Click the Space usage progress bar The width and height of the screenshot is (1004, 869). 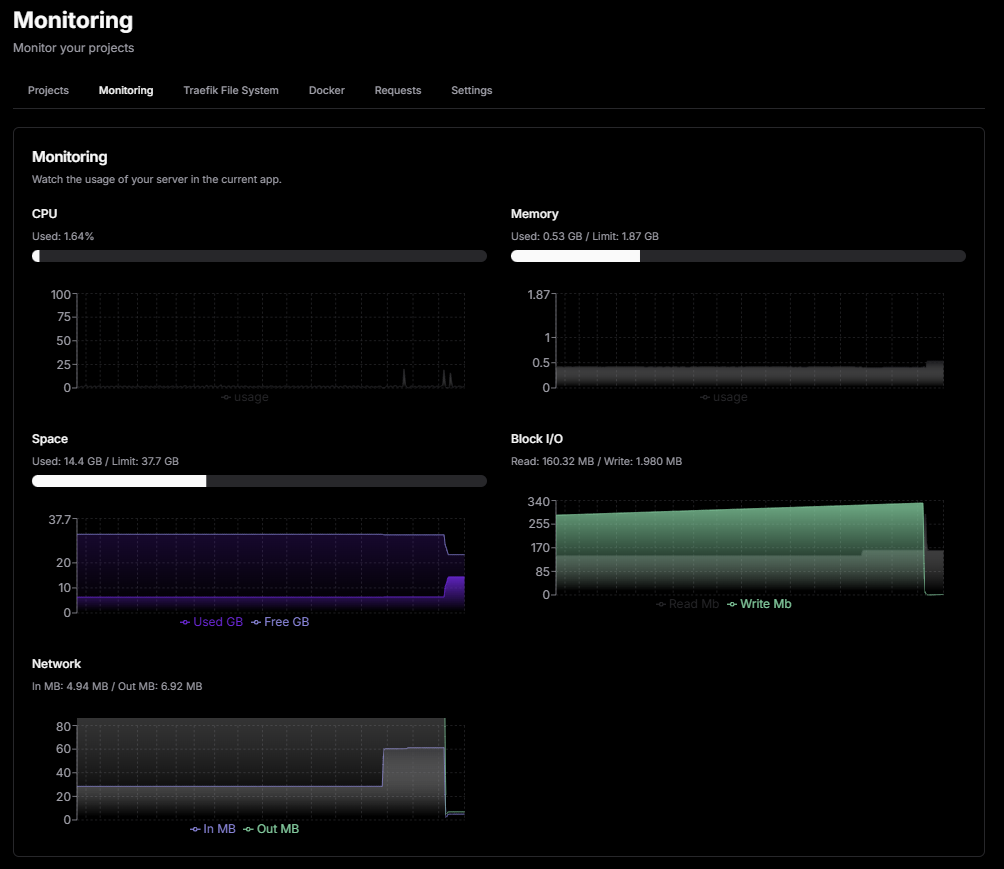[x=259, y=481]
